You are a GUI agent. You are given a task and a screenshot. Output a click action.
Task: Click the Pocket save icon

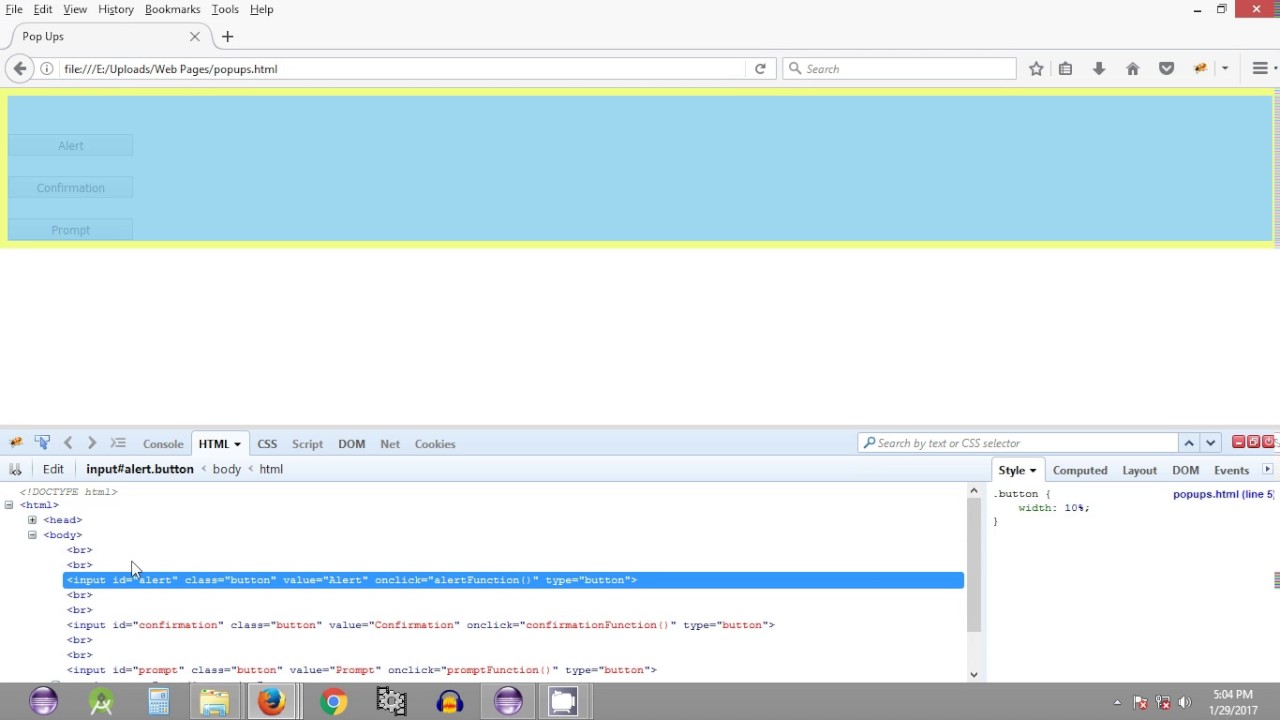pos(1166,69)
